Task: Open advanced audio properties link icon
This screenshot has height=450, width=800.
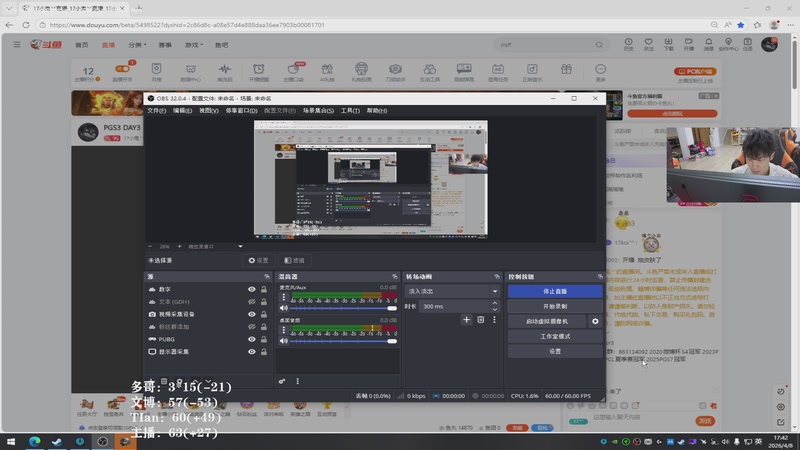Action: click(x=282, y=381)
